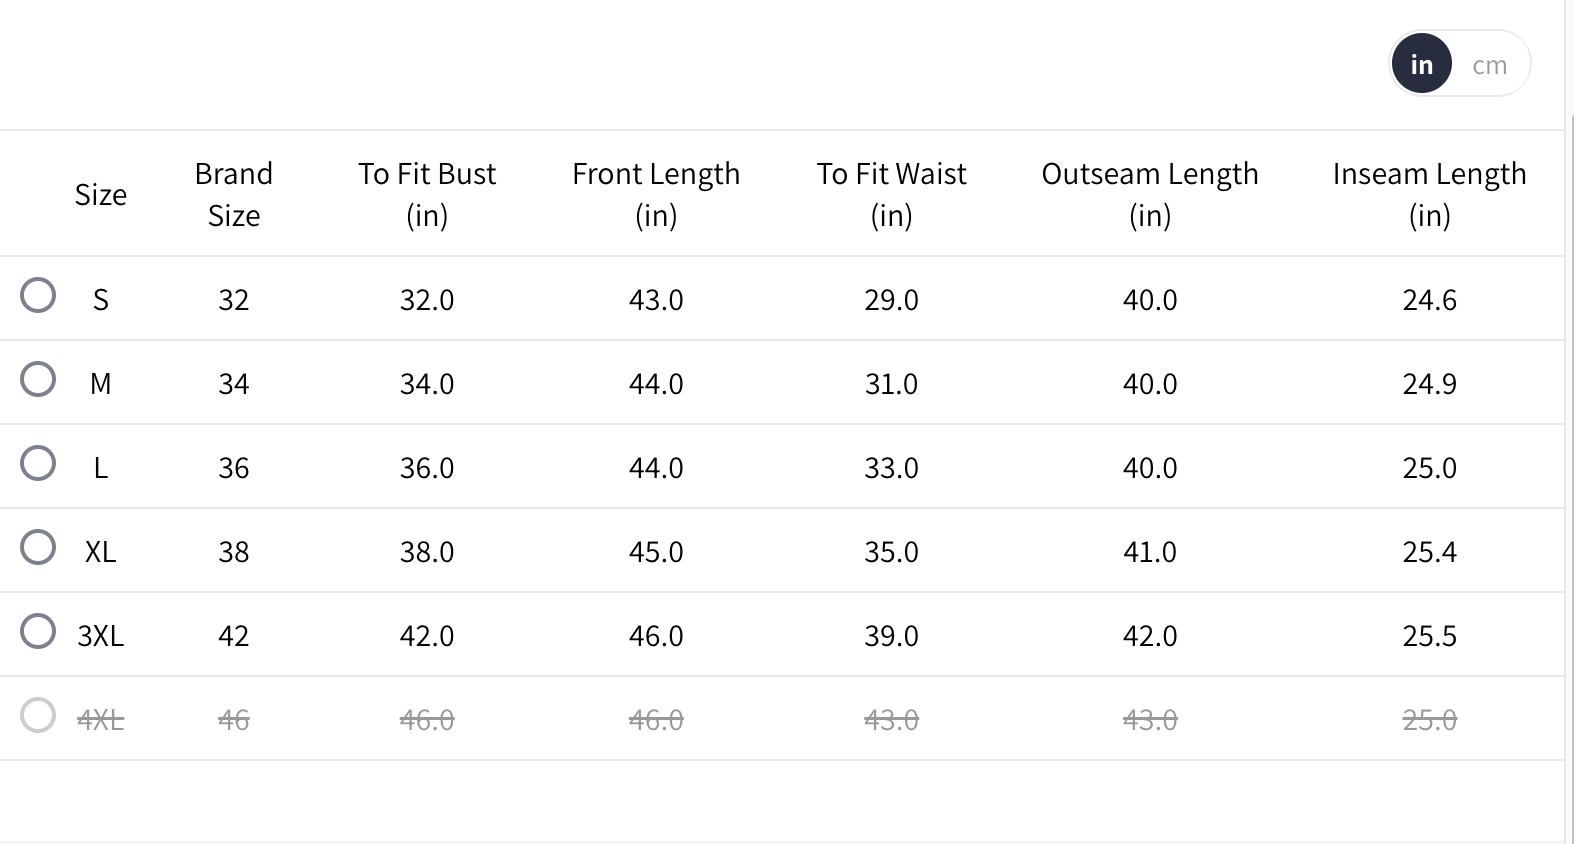Click the S size label
The width and height of the screenshot is (1574, 844).
coord(101,300)
